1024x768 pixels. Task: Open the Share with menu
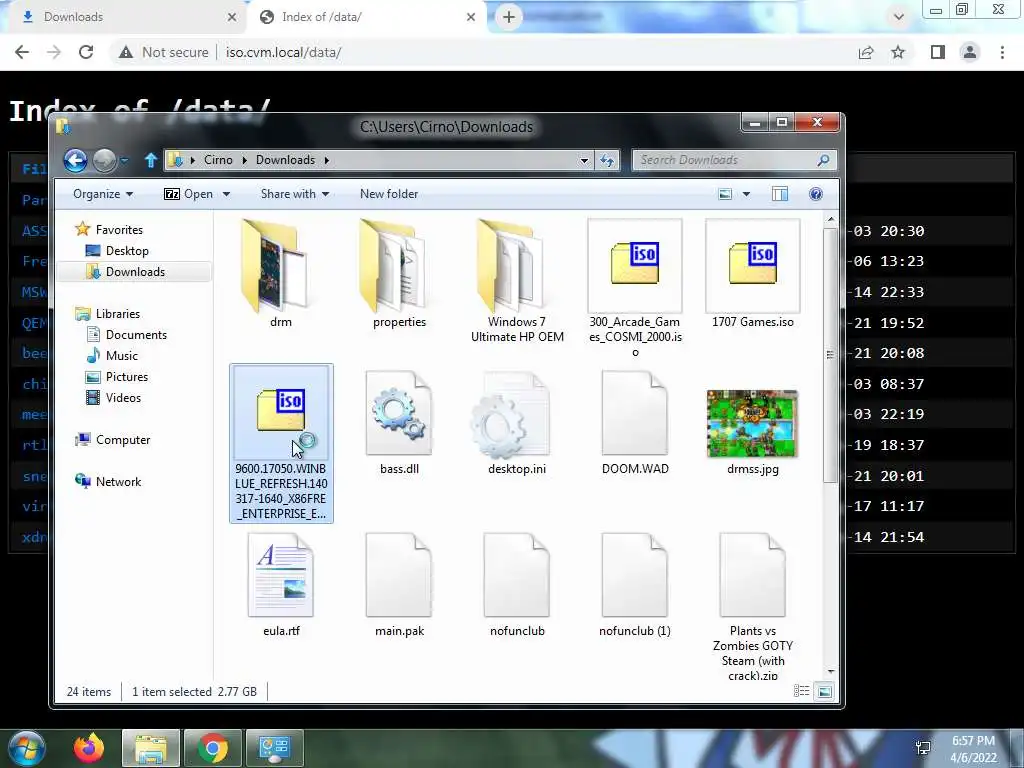[x=295, y=194]
